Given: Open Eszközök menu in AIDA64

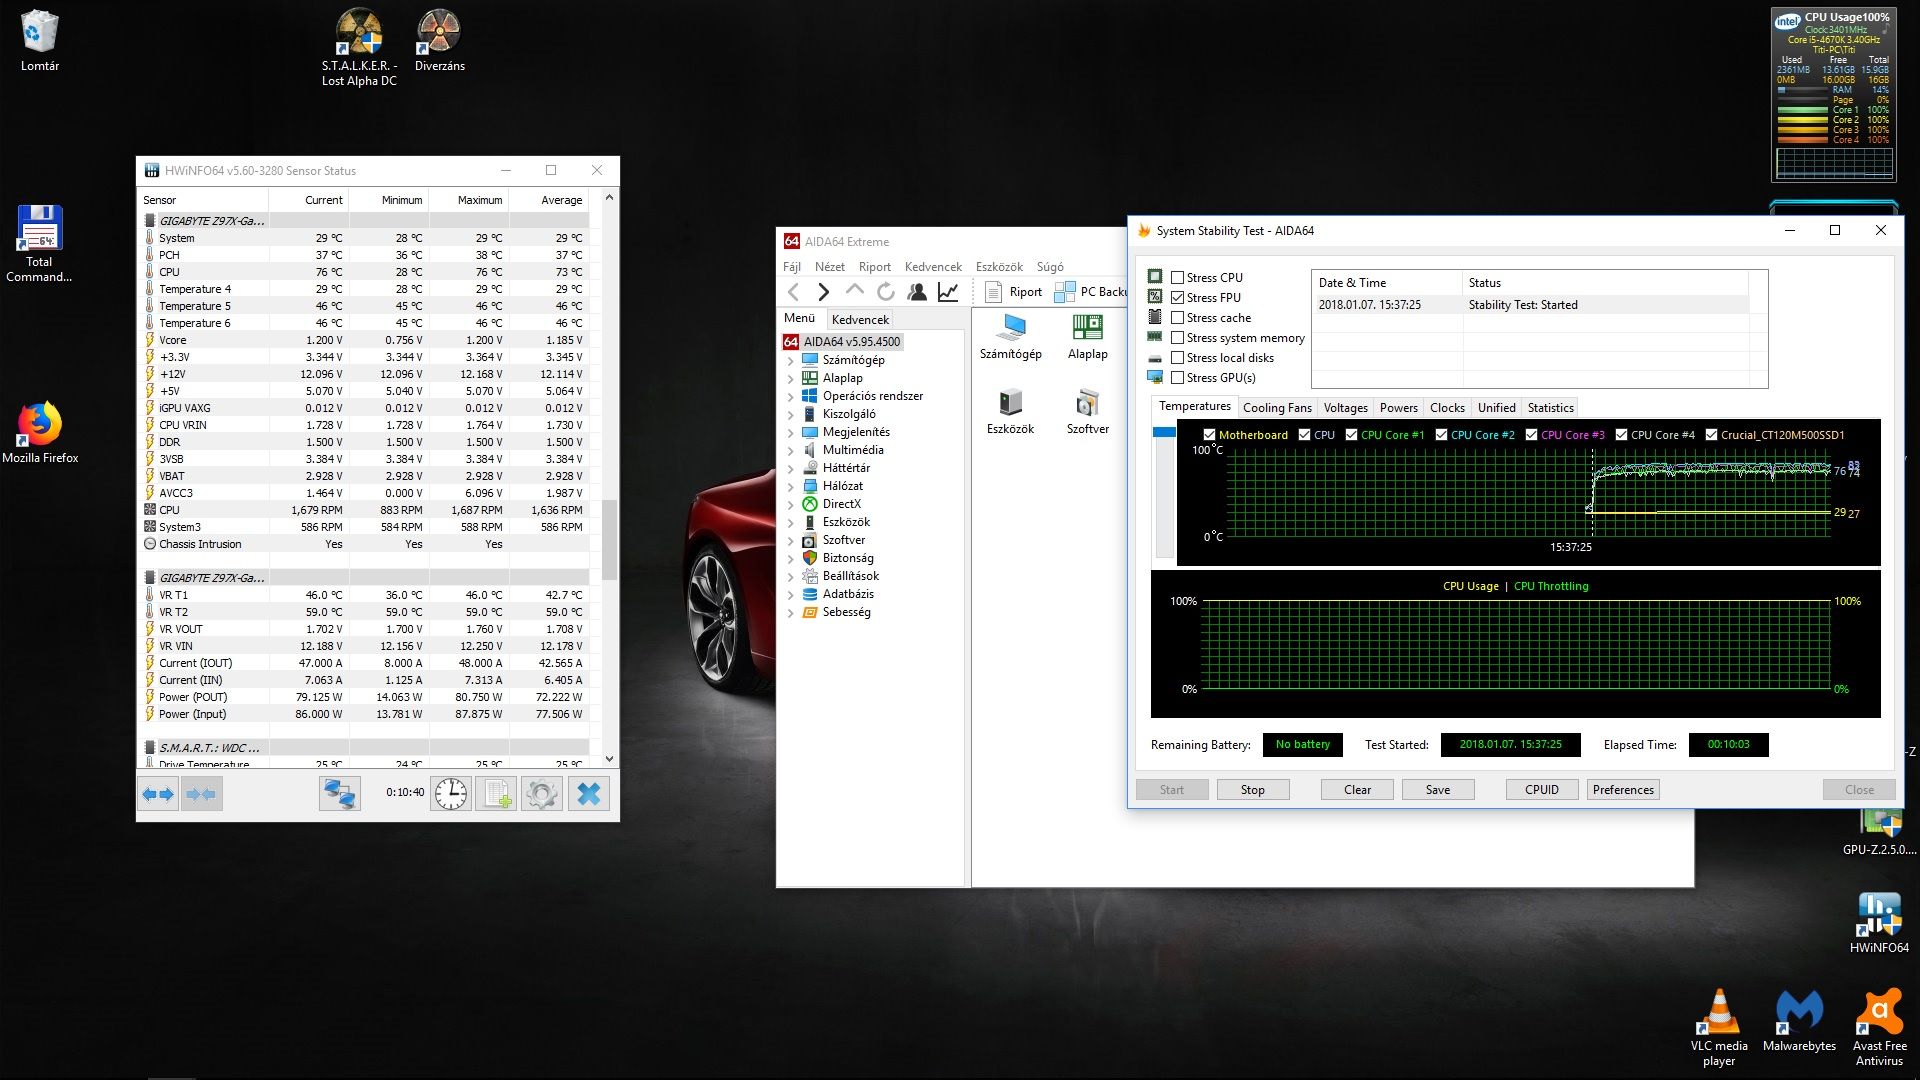Looking at the screenshot, I should point(998,267).
